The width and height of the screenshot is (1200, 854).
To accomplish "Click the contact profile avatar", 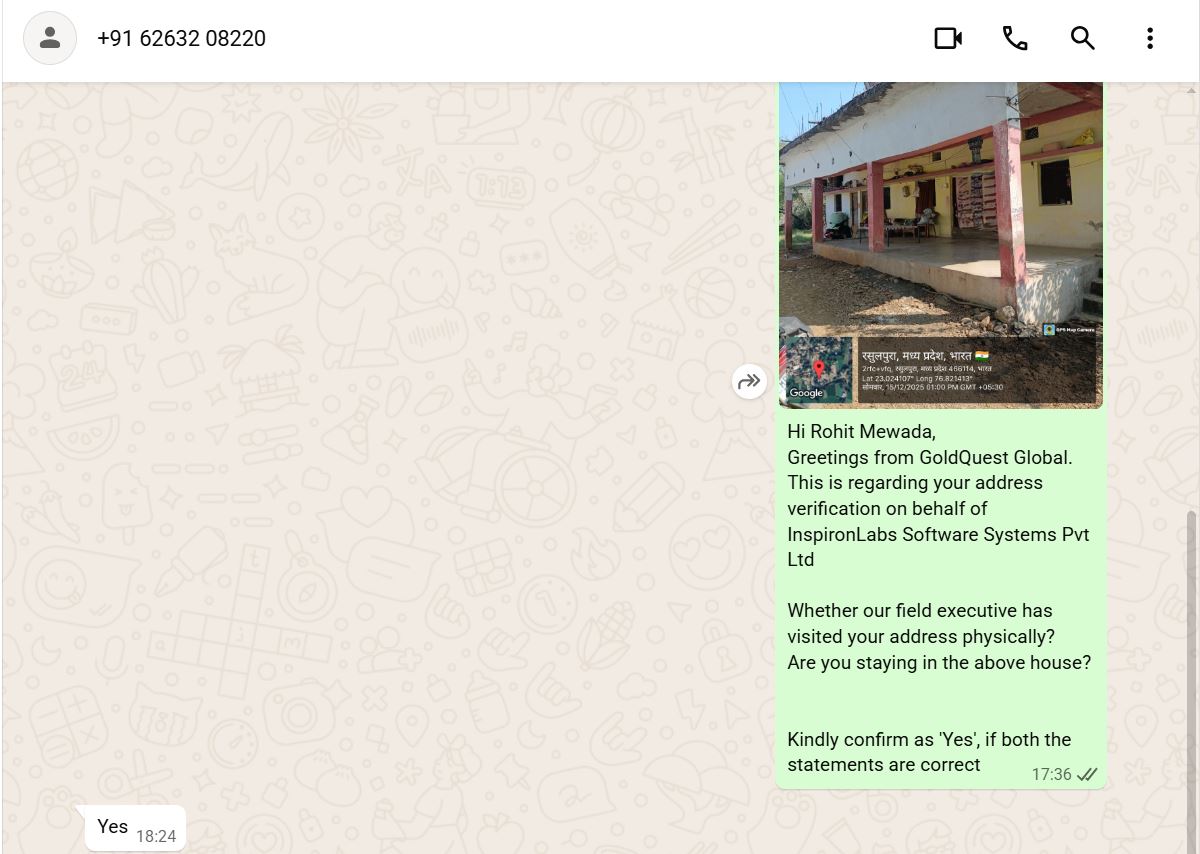I will click(x=50, y=39).
